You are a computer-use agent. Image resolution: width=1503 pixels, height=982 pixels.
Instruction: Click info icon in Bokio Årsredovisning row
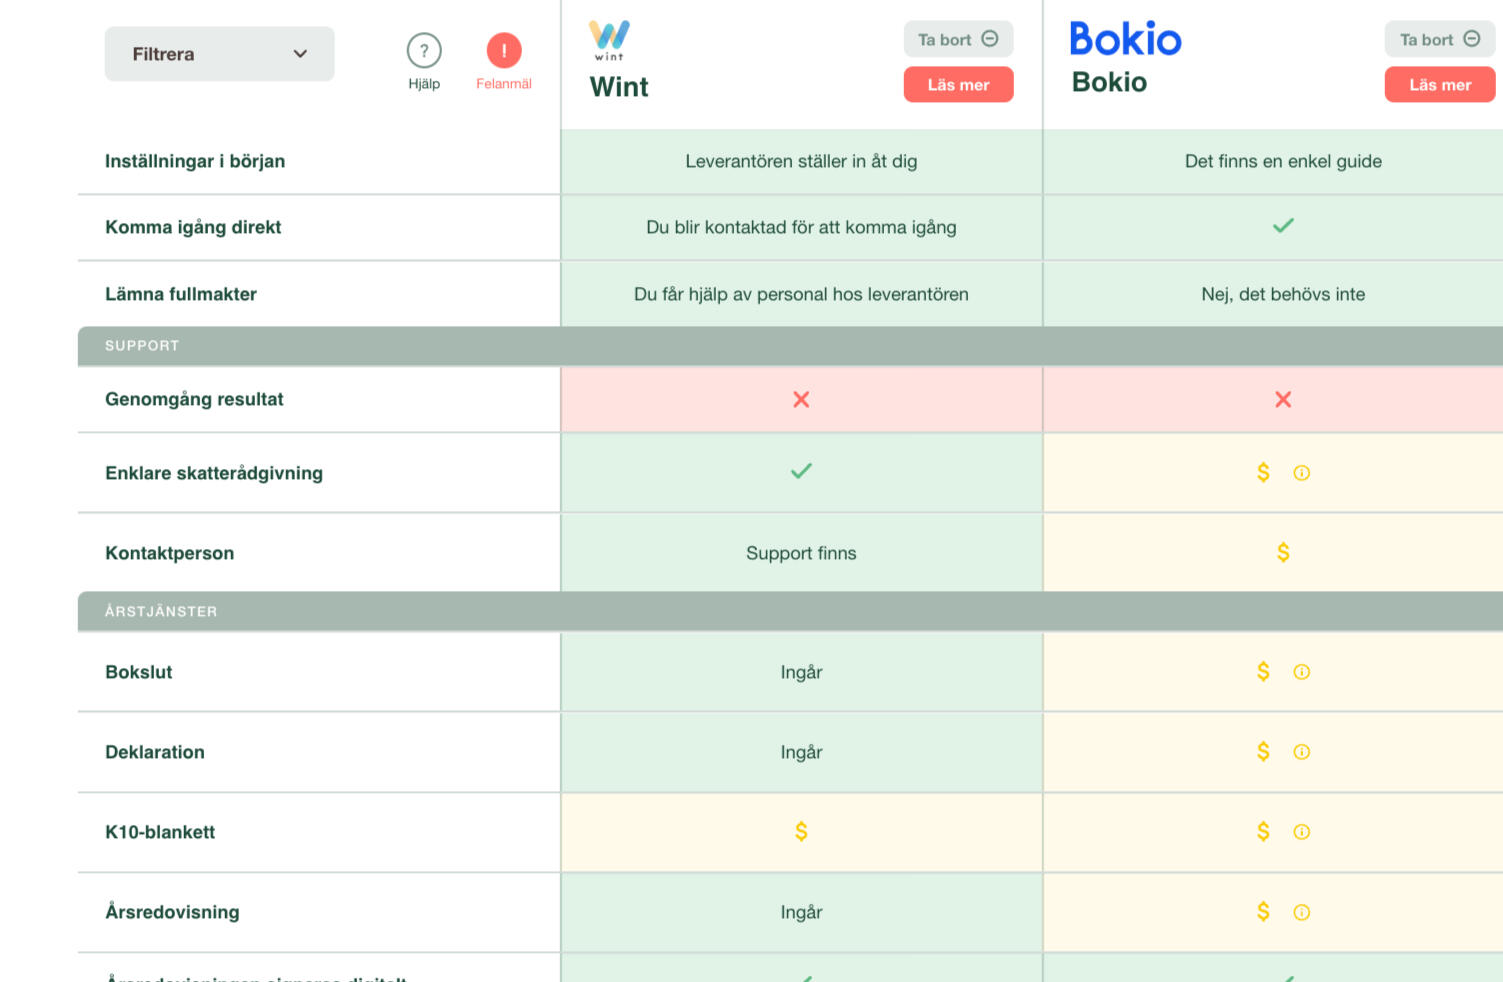pyautogui.click(x=1301, y=912)
